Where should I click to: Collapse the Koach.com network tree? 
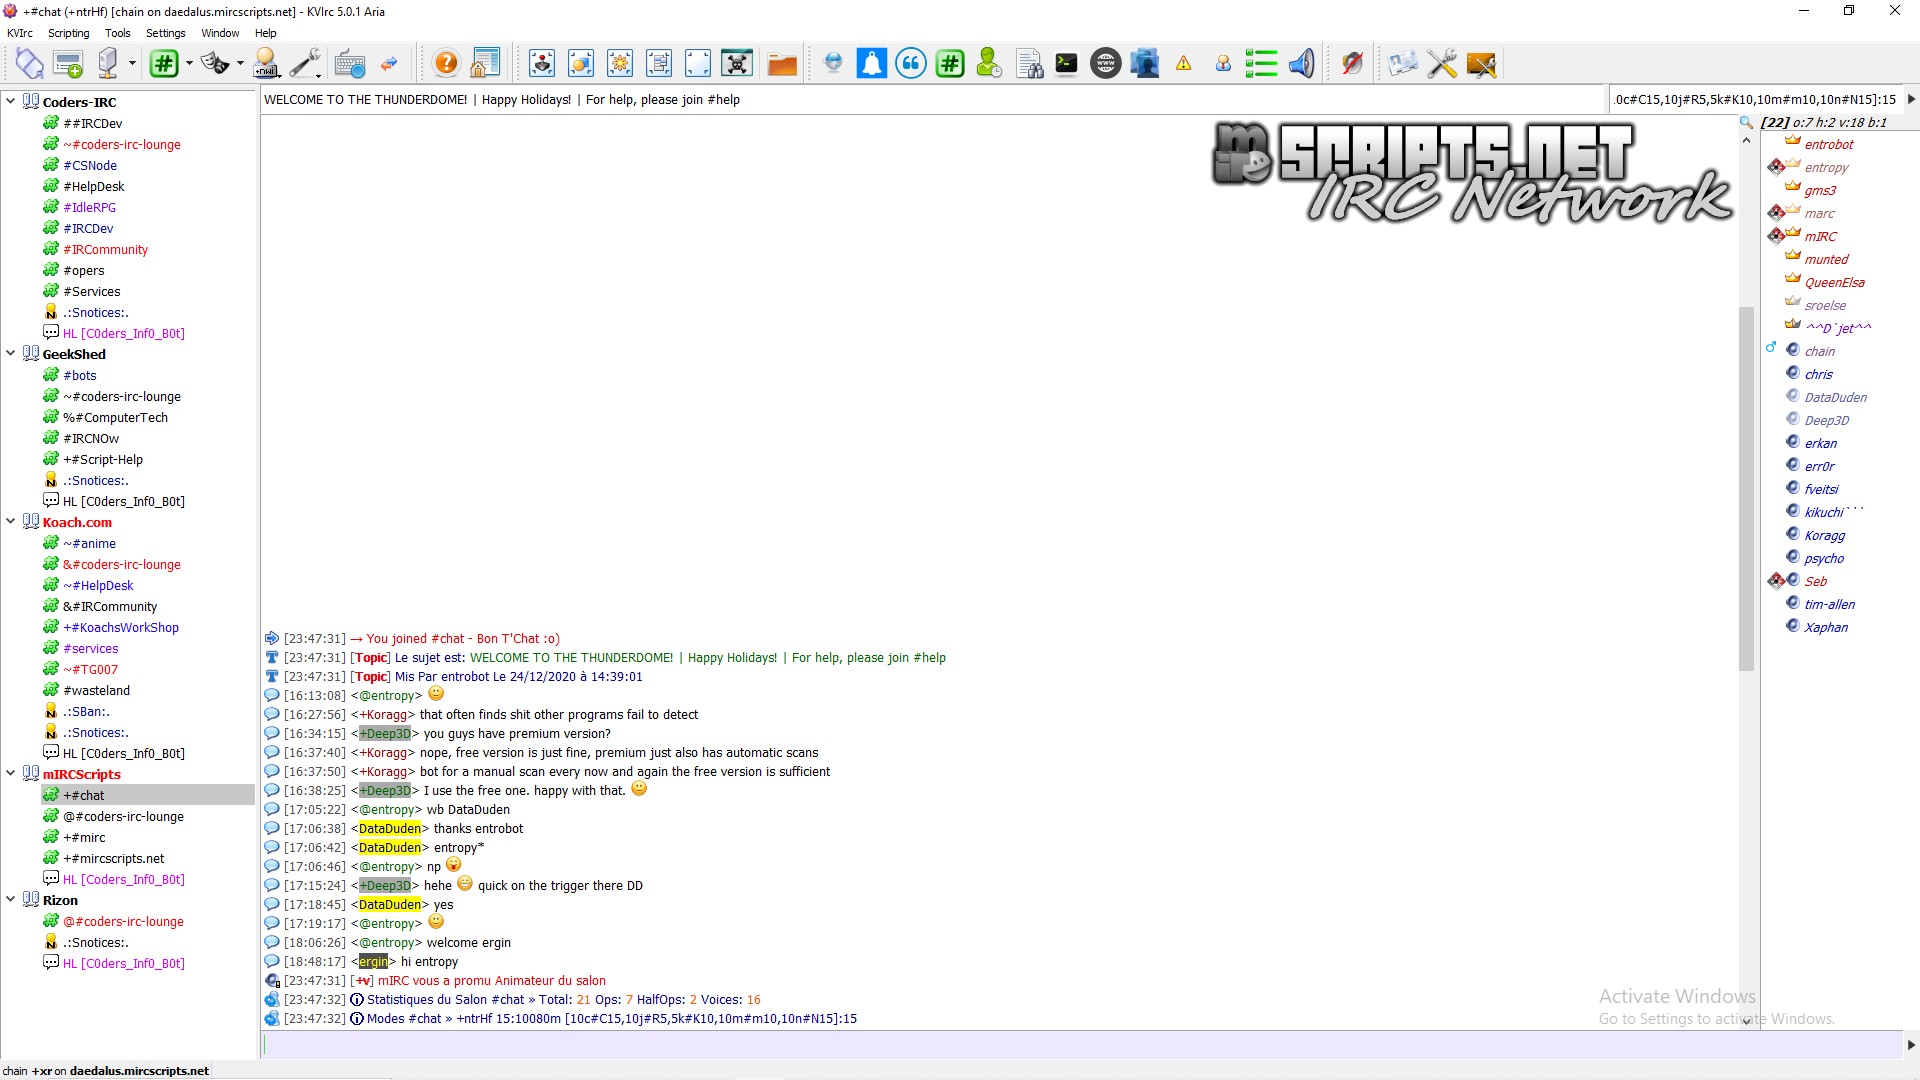[x=11, y=521]
